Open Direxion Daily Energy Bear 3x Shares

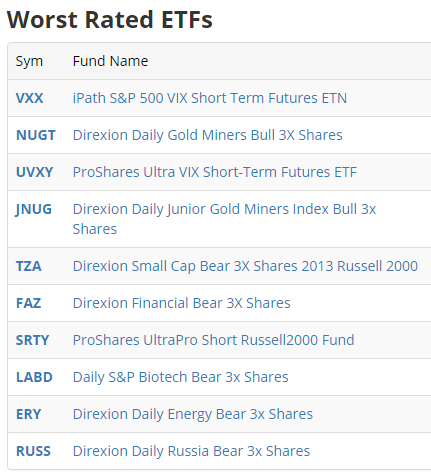pyautogui.click(x=193, y=414)
